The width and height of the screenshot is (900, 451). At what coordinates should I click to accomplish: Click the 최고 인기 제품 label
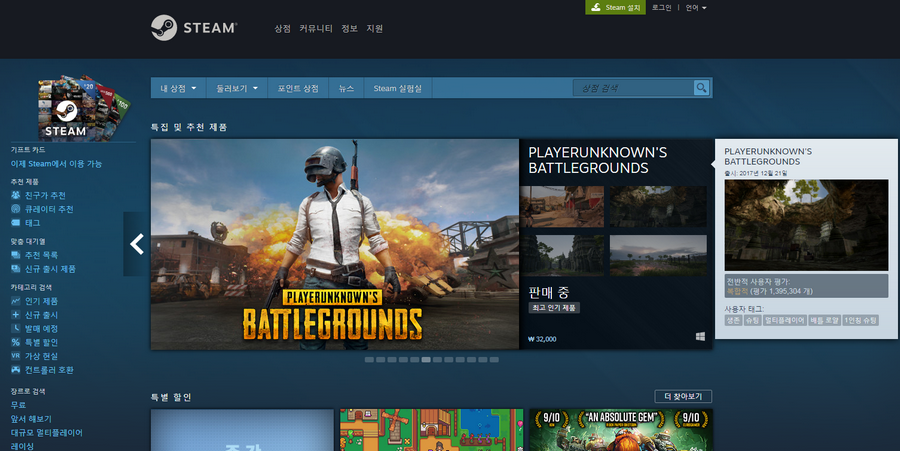(x=554, y=308)
